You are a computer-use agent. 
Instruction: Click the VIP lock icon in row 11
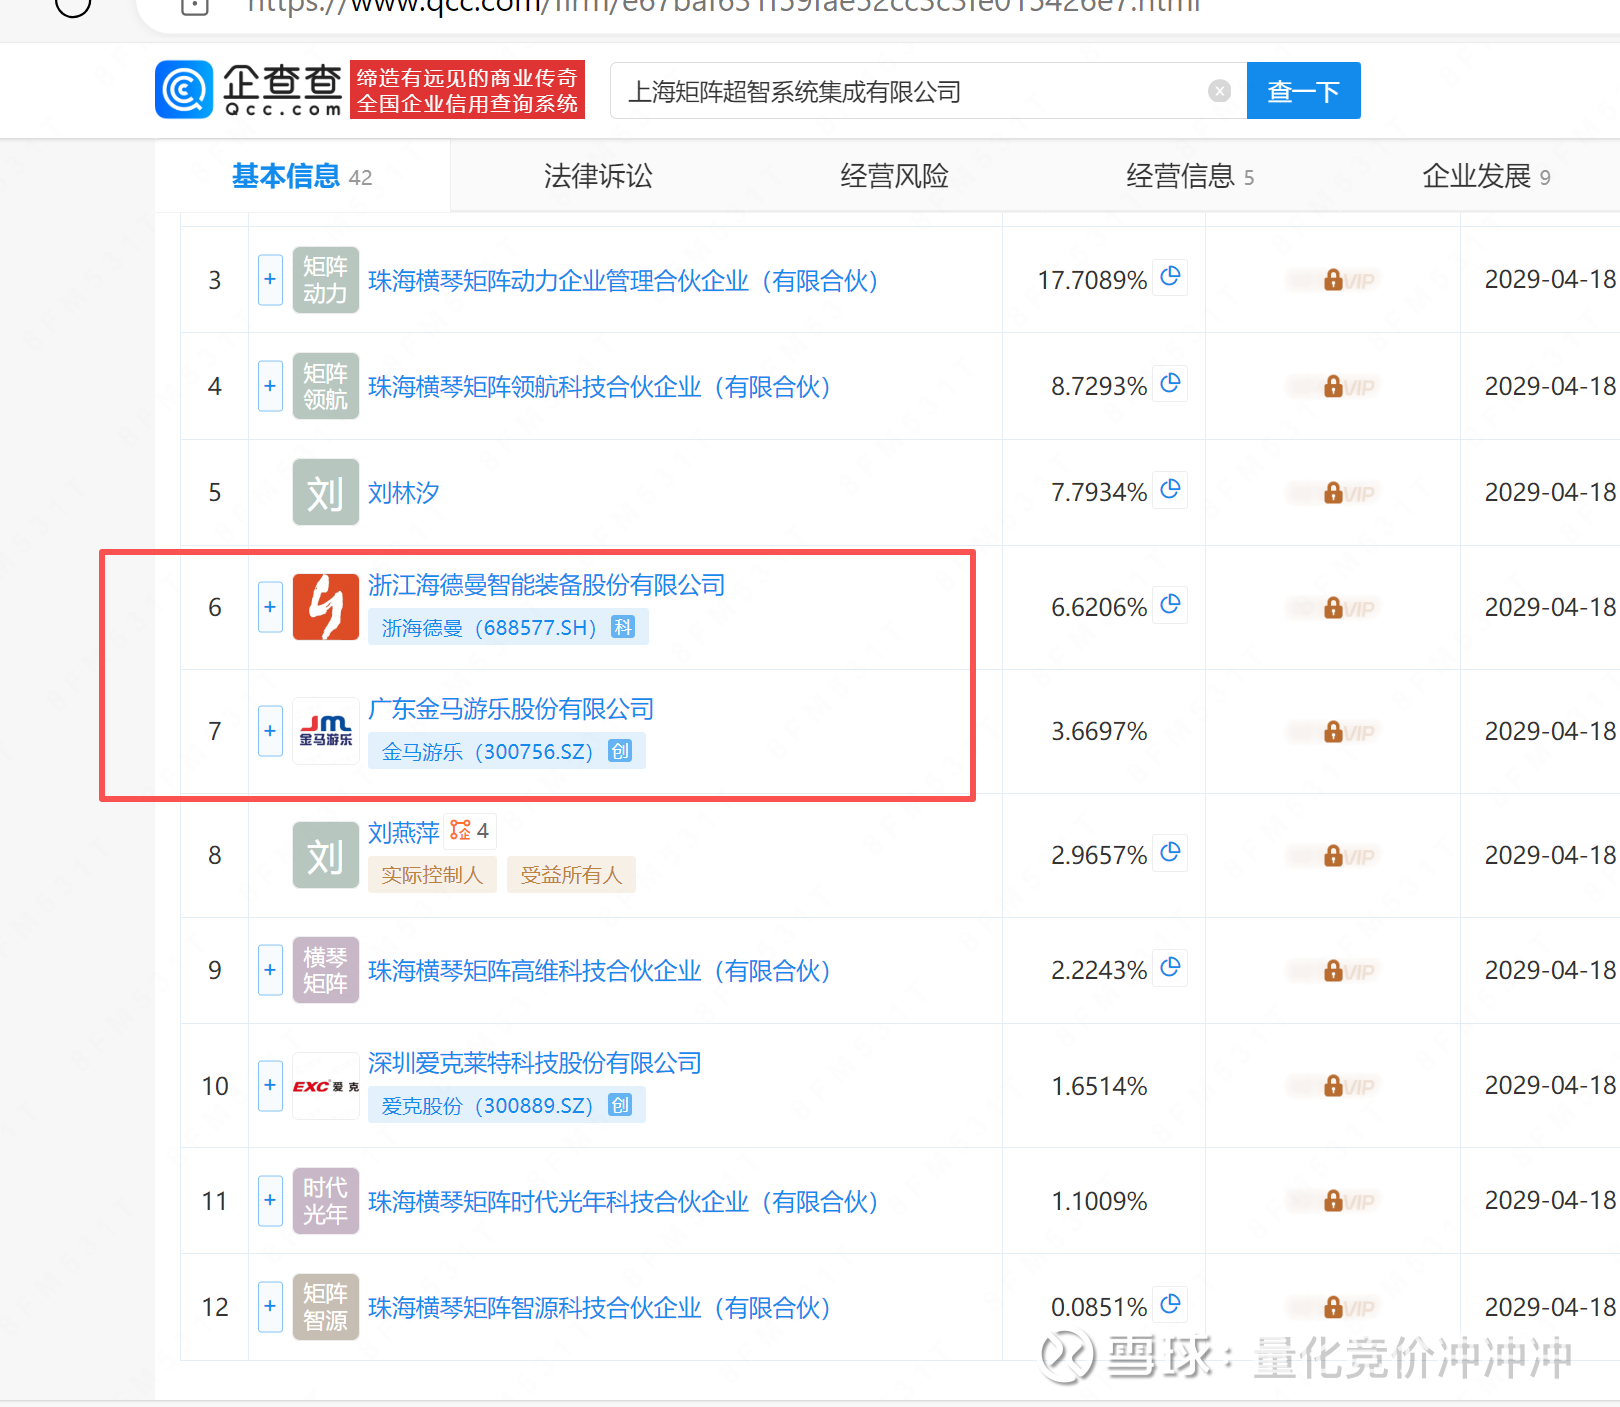point(1333,1200)
